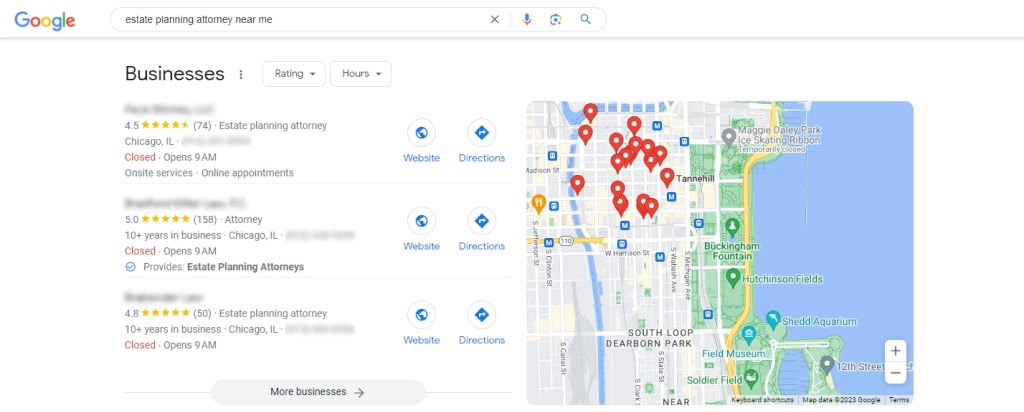Select Maggie Daley Park gray pin
This screenshot has height=412, width=1024.
point(729,138)
